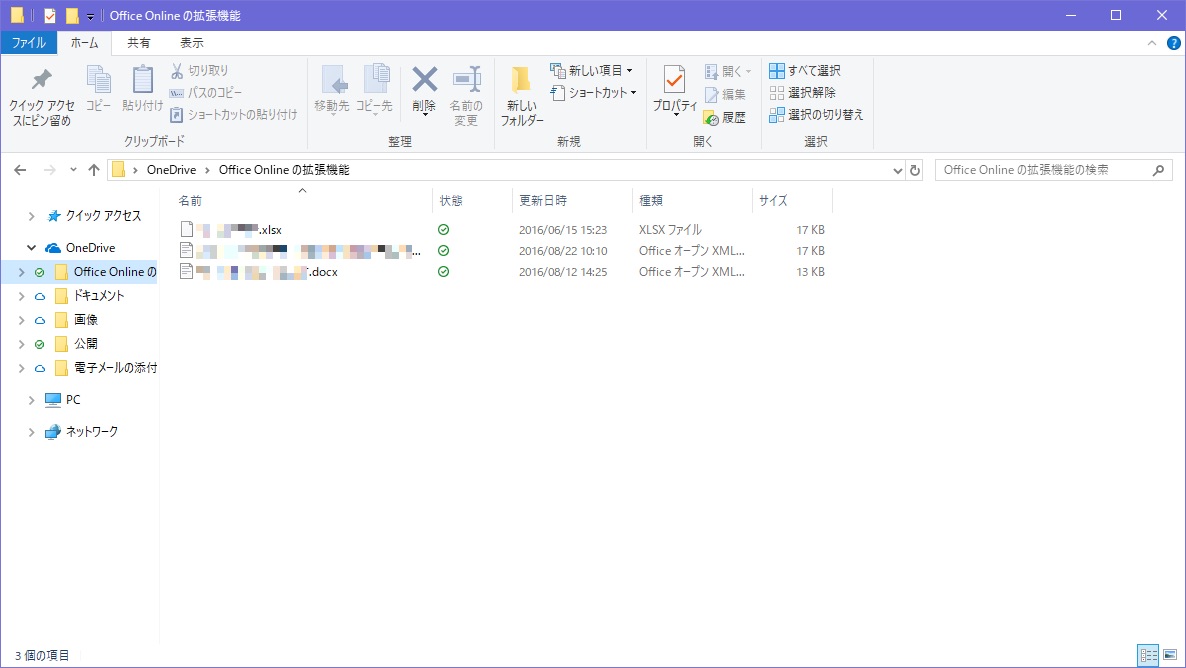Open the Copy To (コピー先) button

374,89
